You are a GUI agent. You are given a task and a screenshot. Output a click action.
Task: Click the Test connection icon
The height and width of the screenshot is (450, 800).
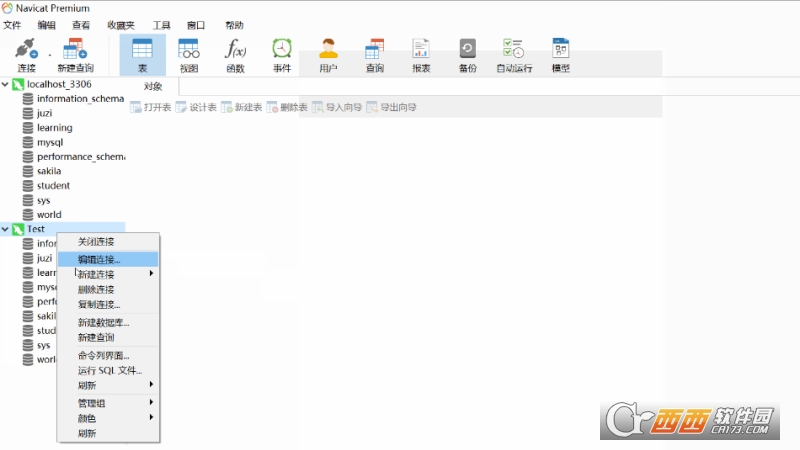18,229
